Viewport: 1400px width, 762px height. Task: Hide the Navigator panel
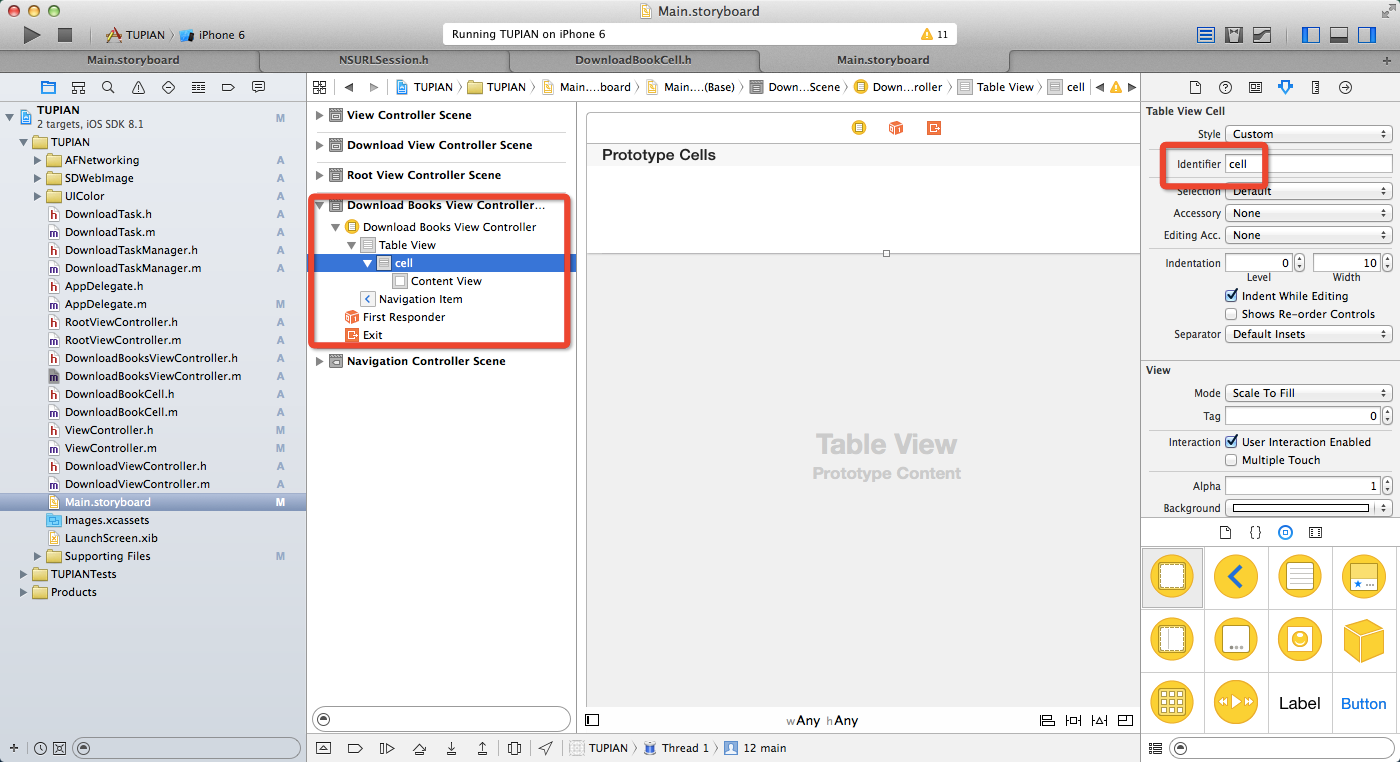point(1311,35)
